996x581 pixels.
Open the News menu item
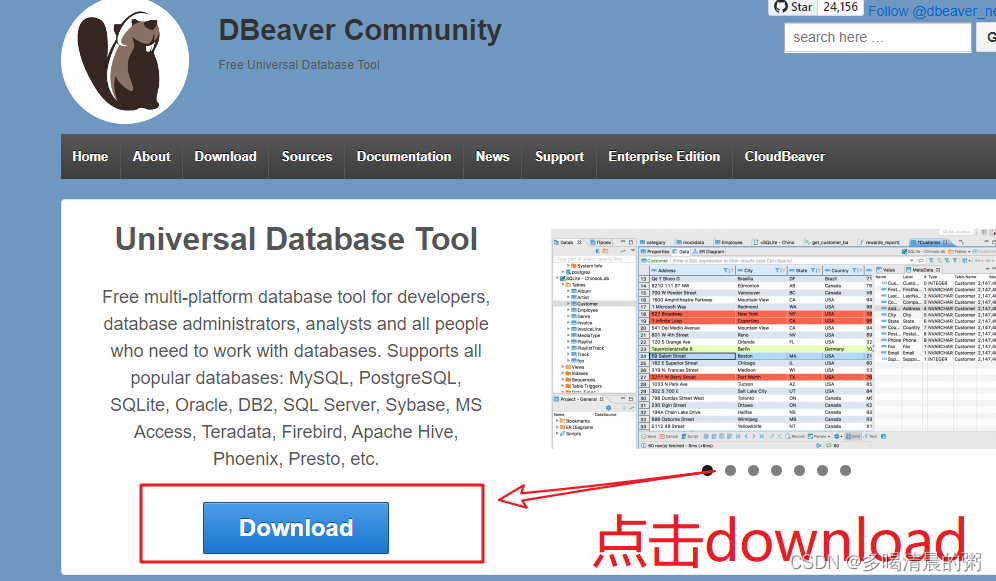[x=493, y=156]
